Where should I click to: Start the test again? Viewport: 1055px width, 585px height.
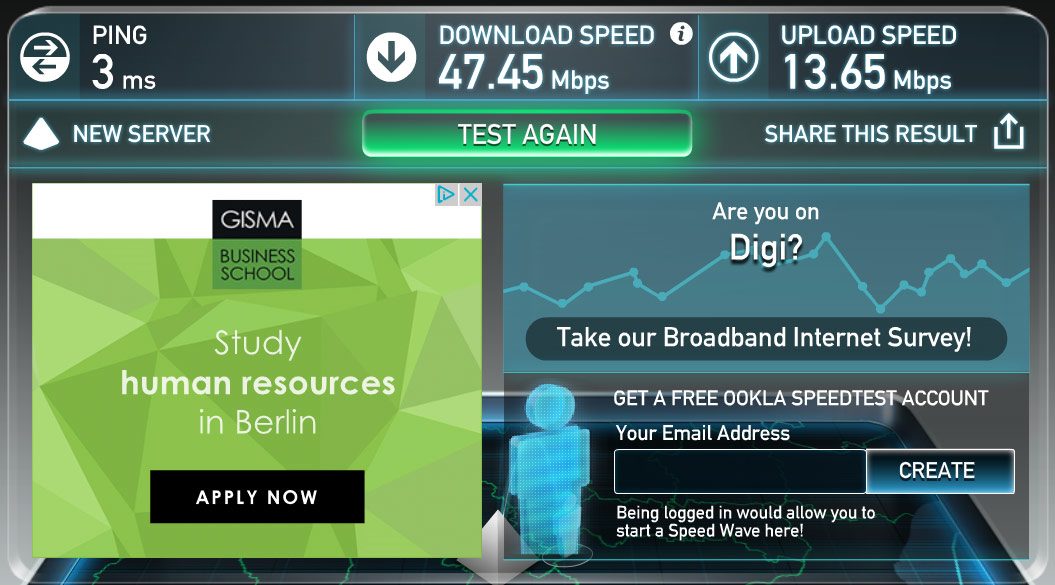[x=527, y=134]
